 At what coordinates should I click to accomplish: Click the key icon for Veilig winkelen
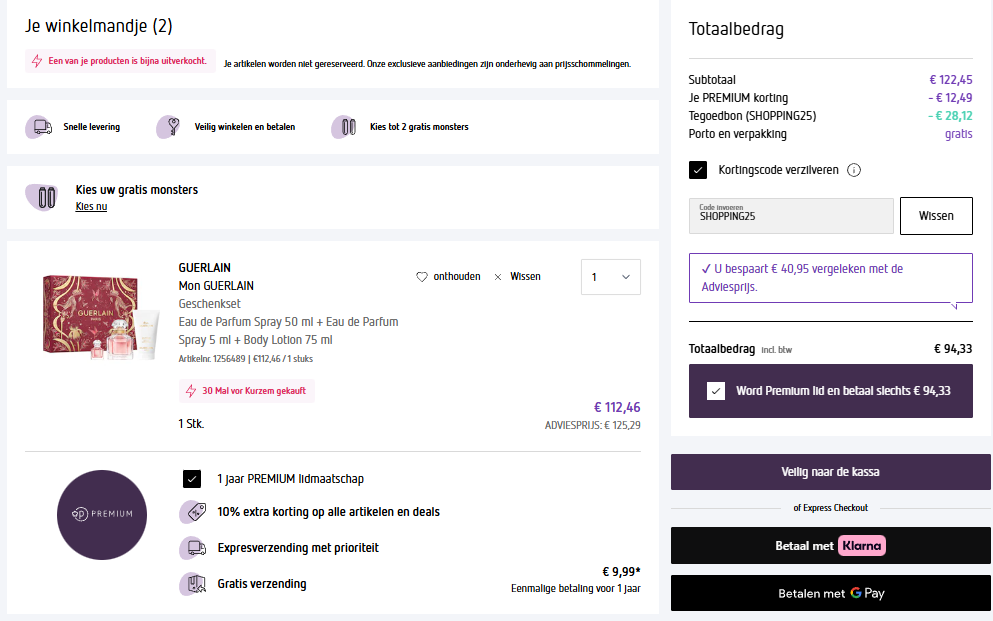point(168,127)
